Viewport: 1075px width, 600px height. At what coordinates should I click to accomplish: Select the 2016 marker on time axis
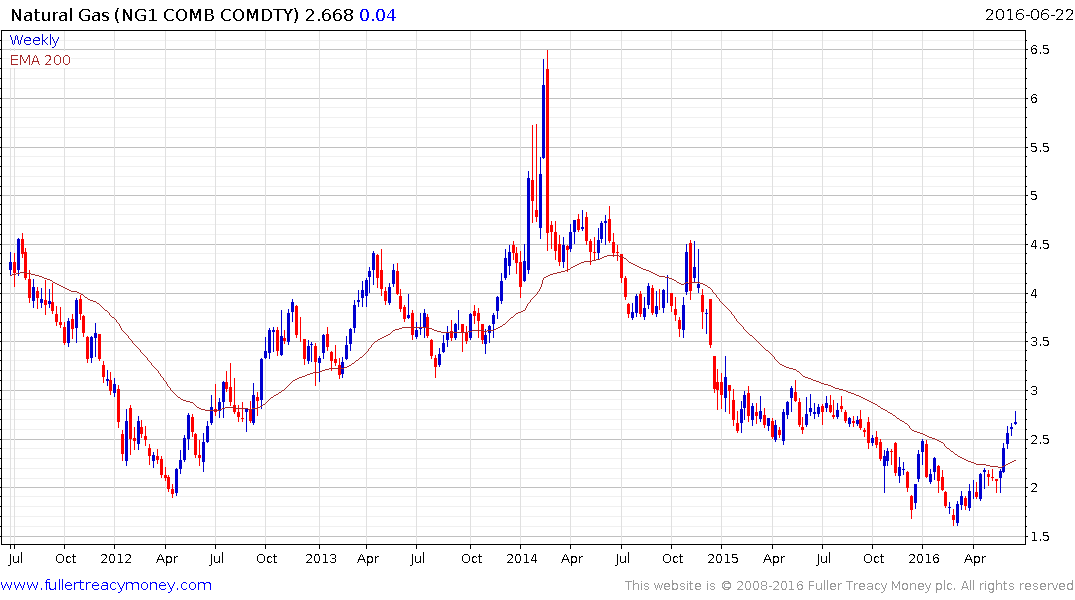pos(924,558)
